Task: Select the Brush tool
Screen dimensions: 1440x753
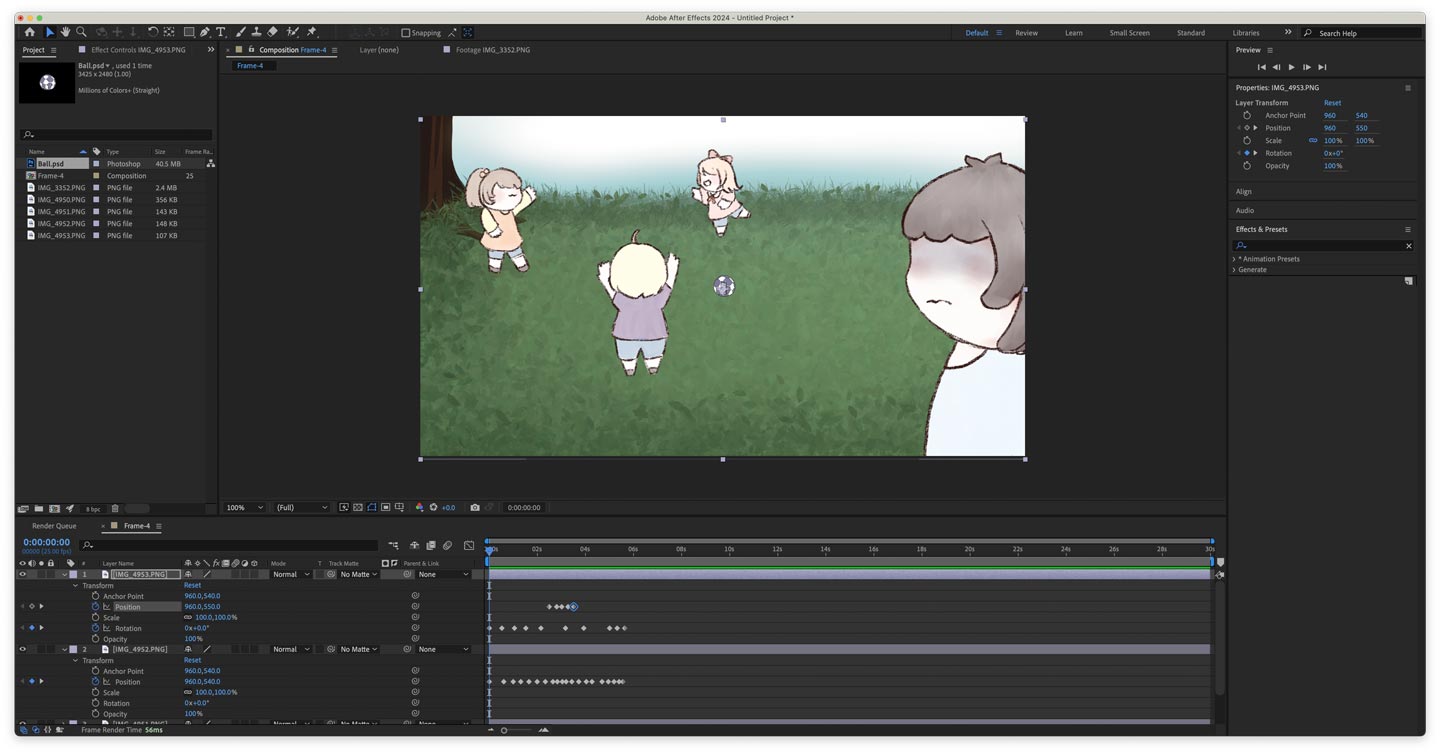Action: pyautogui.click(x=241, y=32)
